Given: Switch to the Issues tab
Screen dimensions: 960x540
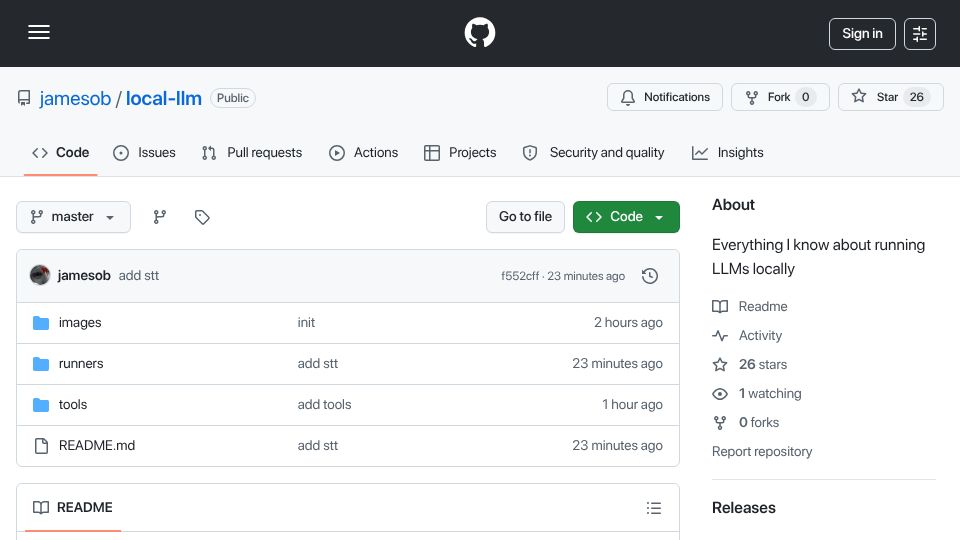Looking at the screenshot, I should 144,152.
